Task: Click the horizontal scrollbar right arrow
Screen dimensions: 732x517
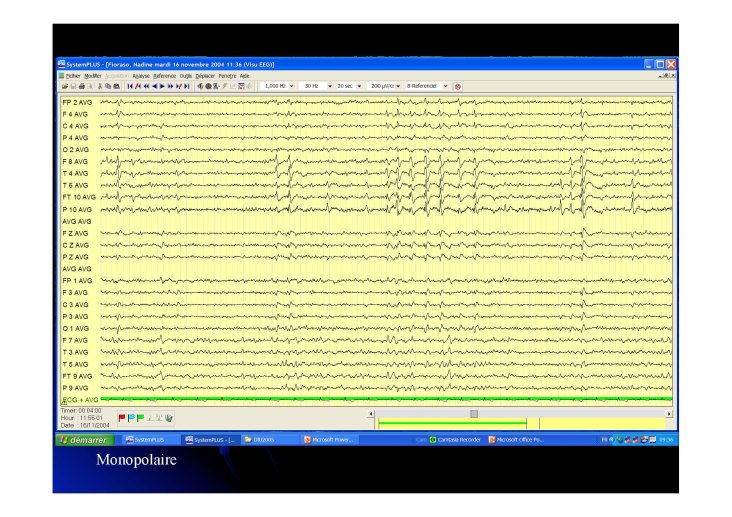Action: [669, 414]
